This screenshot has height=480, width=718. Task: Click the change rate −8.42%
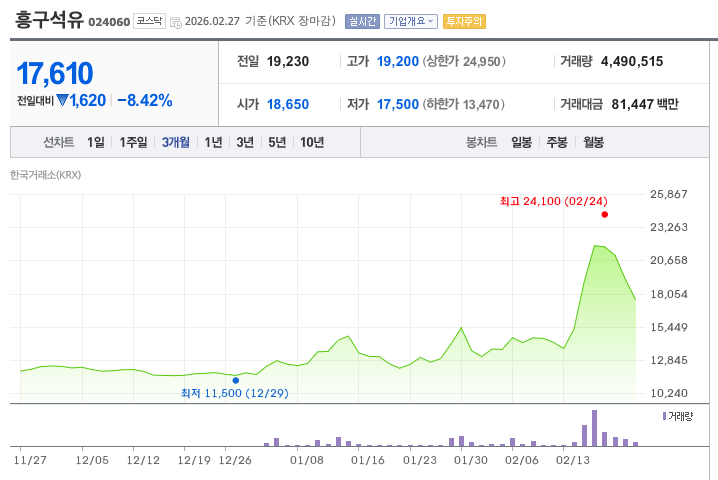click(x=145, y=100)
